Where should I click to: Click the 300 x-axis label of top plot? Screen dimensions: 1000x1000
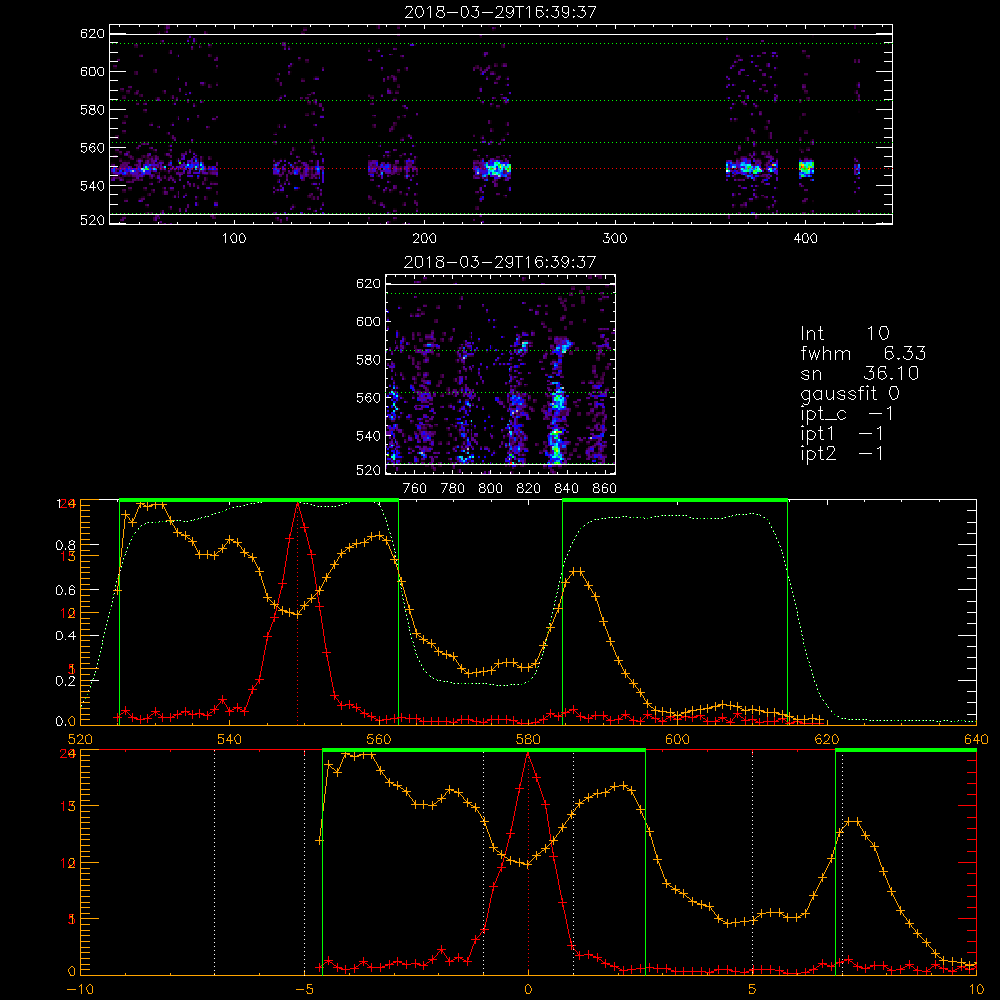[x=615, y=238]
